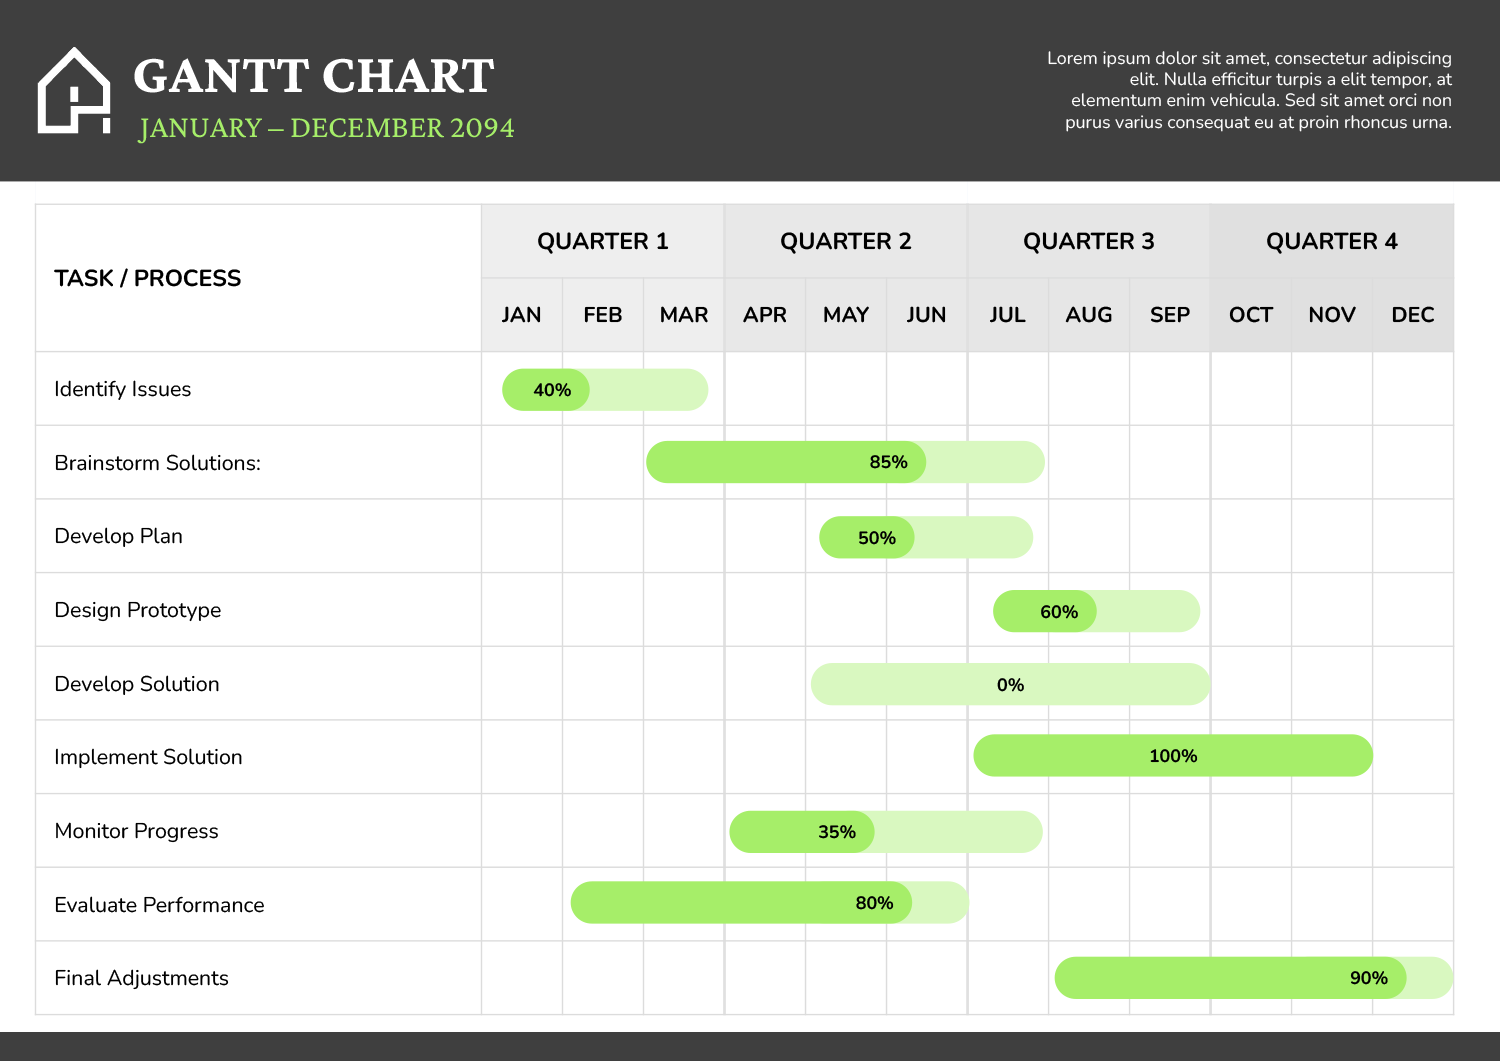The image size is (1500, 1061).
Task: Click the JANUARY – DECEMBER 2094 subtitle
Action: [327, 128]
